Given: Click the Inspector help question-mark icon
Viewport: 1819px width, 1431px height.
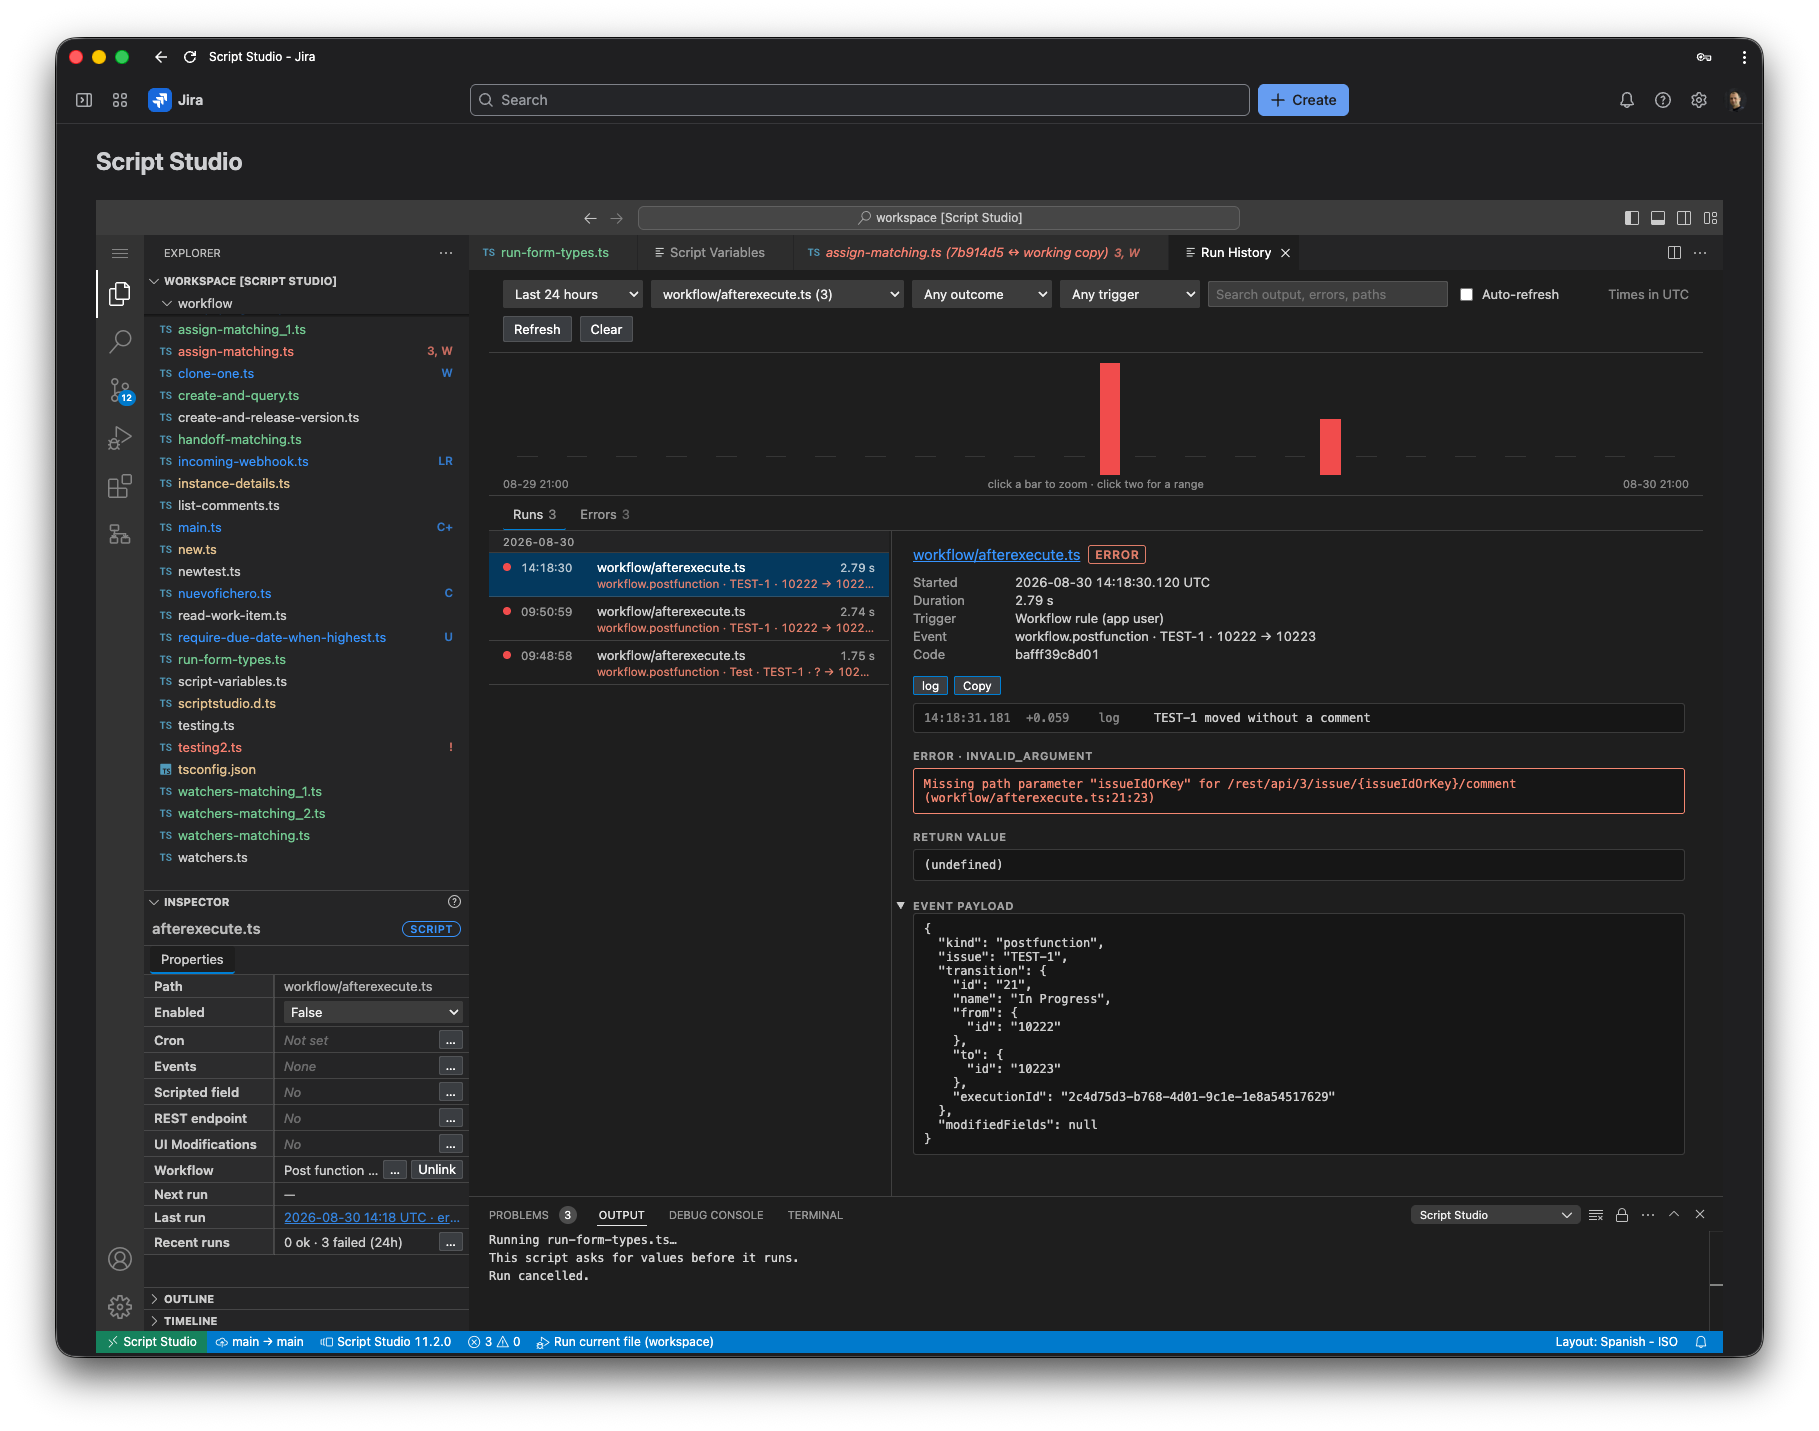Looking at the screenshot, I should [x=454, y=902].
